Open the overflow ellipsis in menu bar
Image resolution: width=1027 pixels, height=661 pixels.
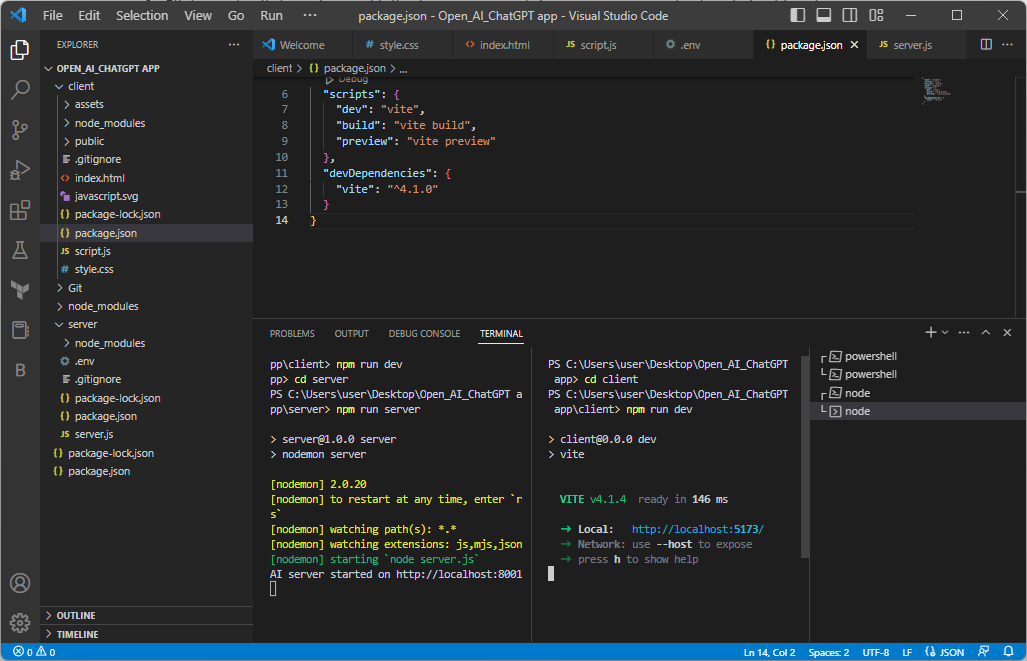(310, 15)
